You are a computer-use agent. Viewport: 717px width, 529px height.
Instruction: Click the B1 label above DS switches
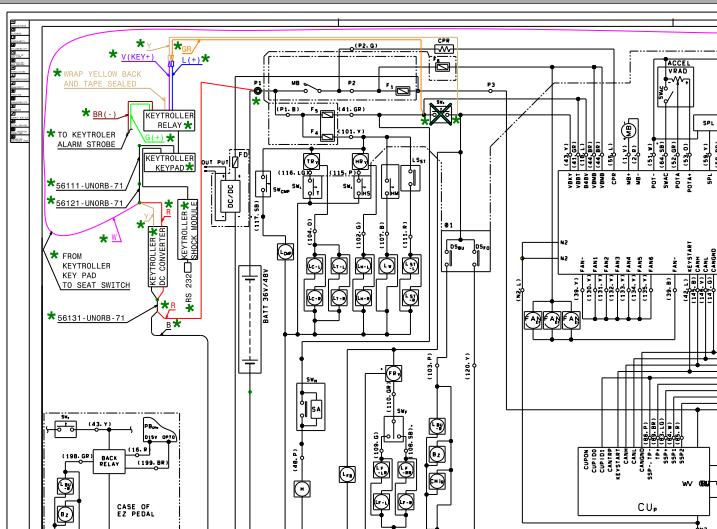(449, 225)
